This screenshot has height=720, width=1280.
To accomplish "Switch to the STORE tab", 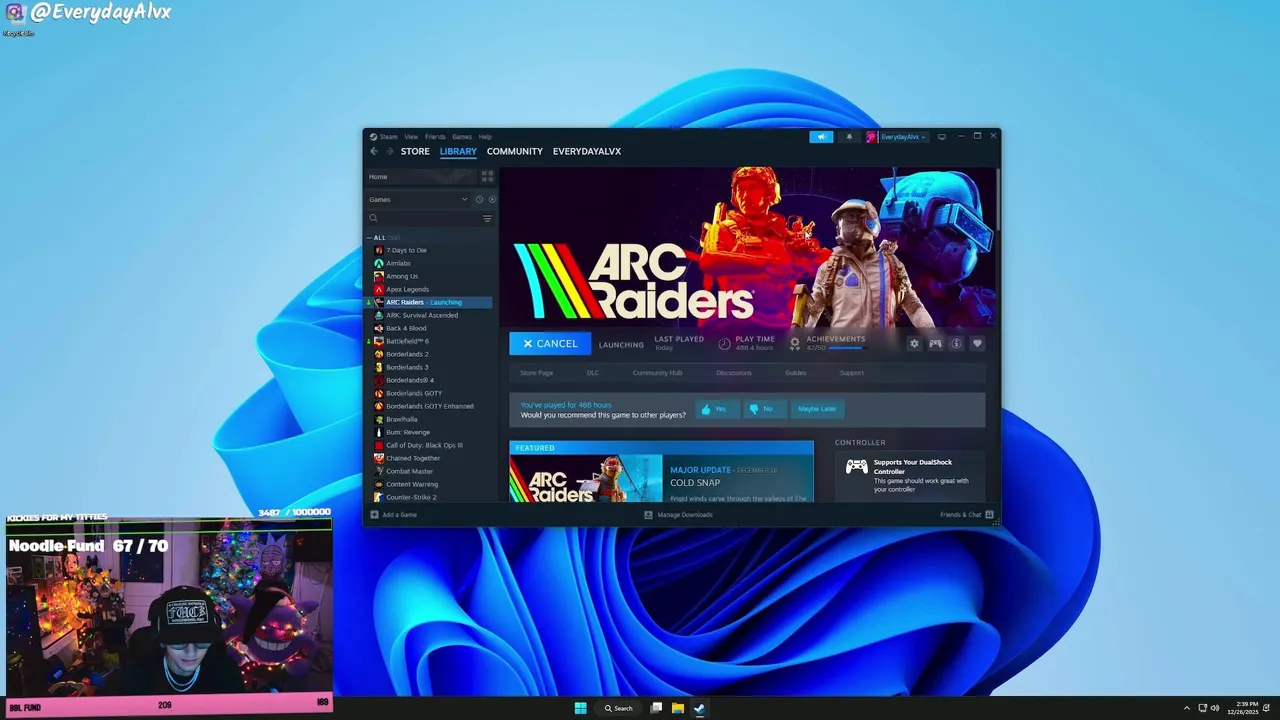I will [415, 152].
